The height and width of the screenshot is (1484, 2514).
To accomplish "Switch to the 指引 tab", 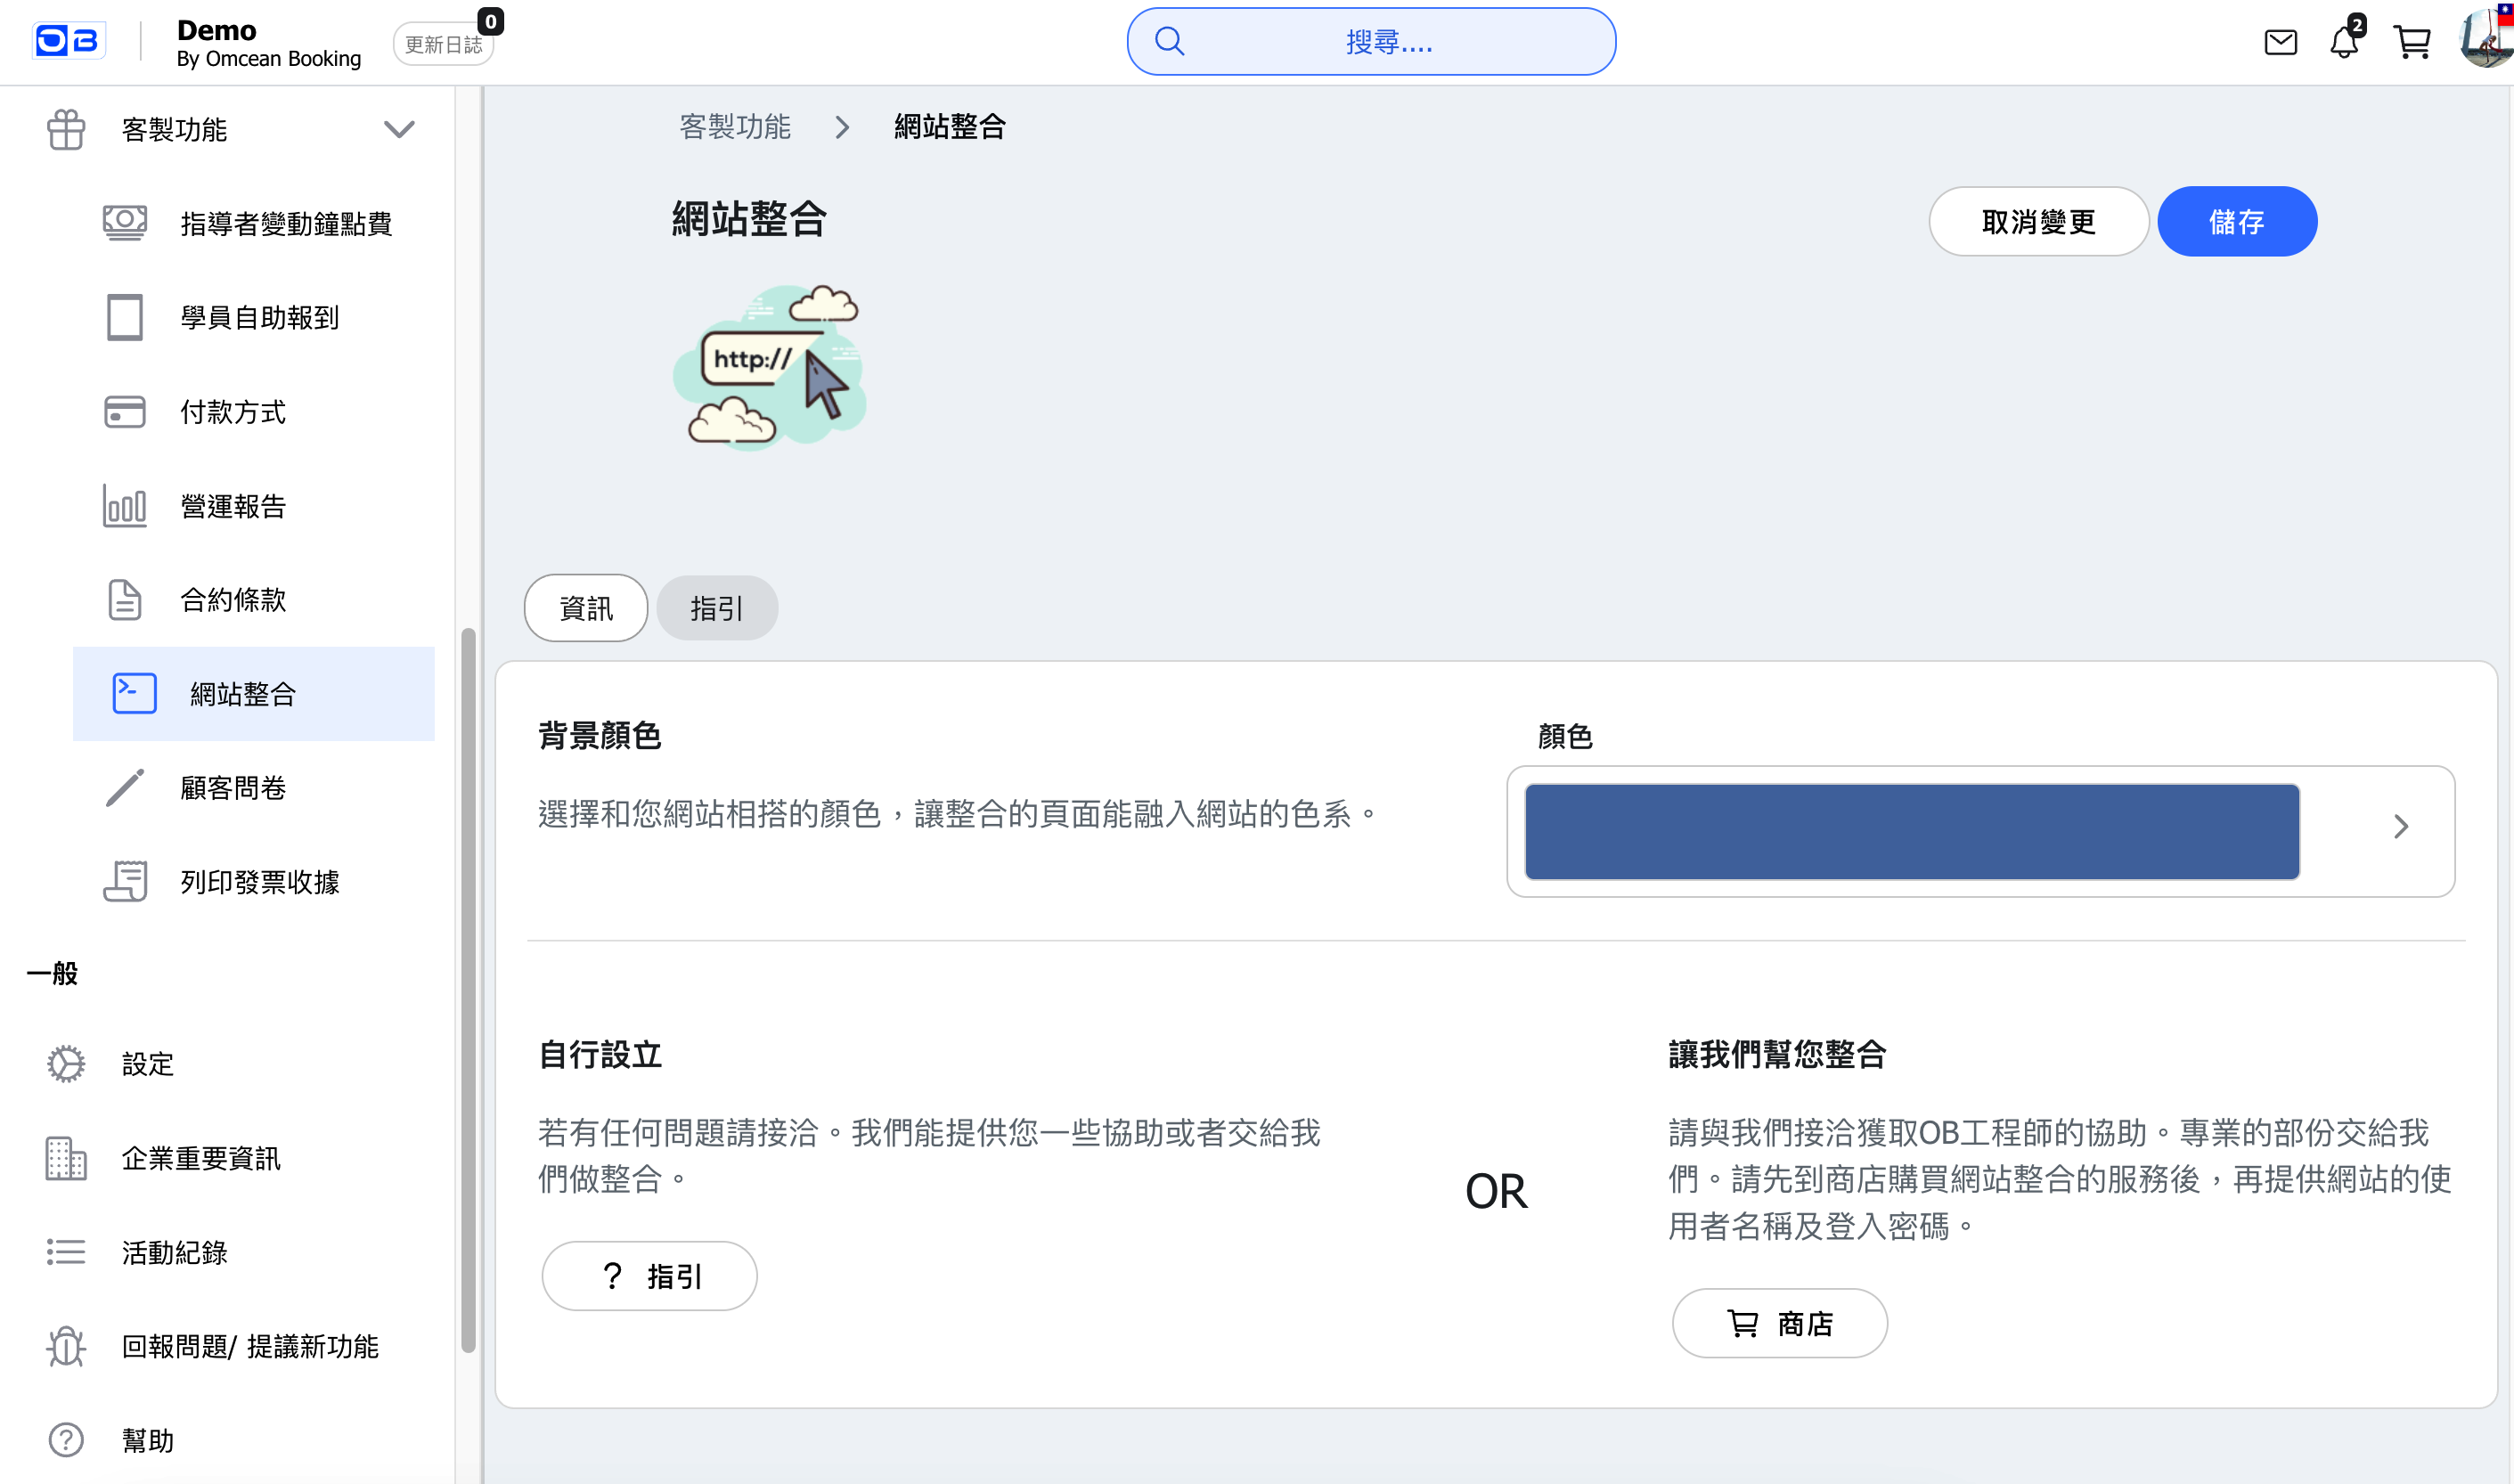I will [x=717, y=608].
